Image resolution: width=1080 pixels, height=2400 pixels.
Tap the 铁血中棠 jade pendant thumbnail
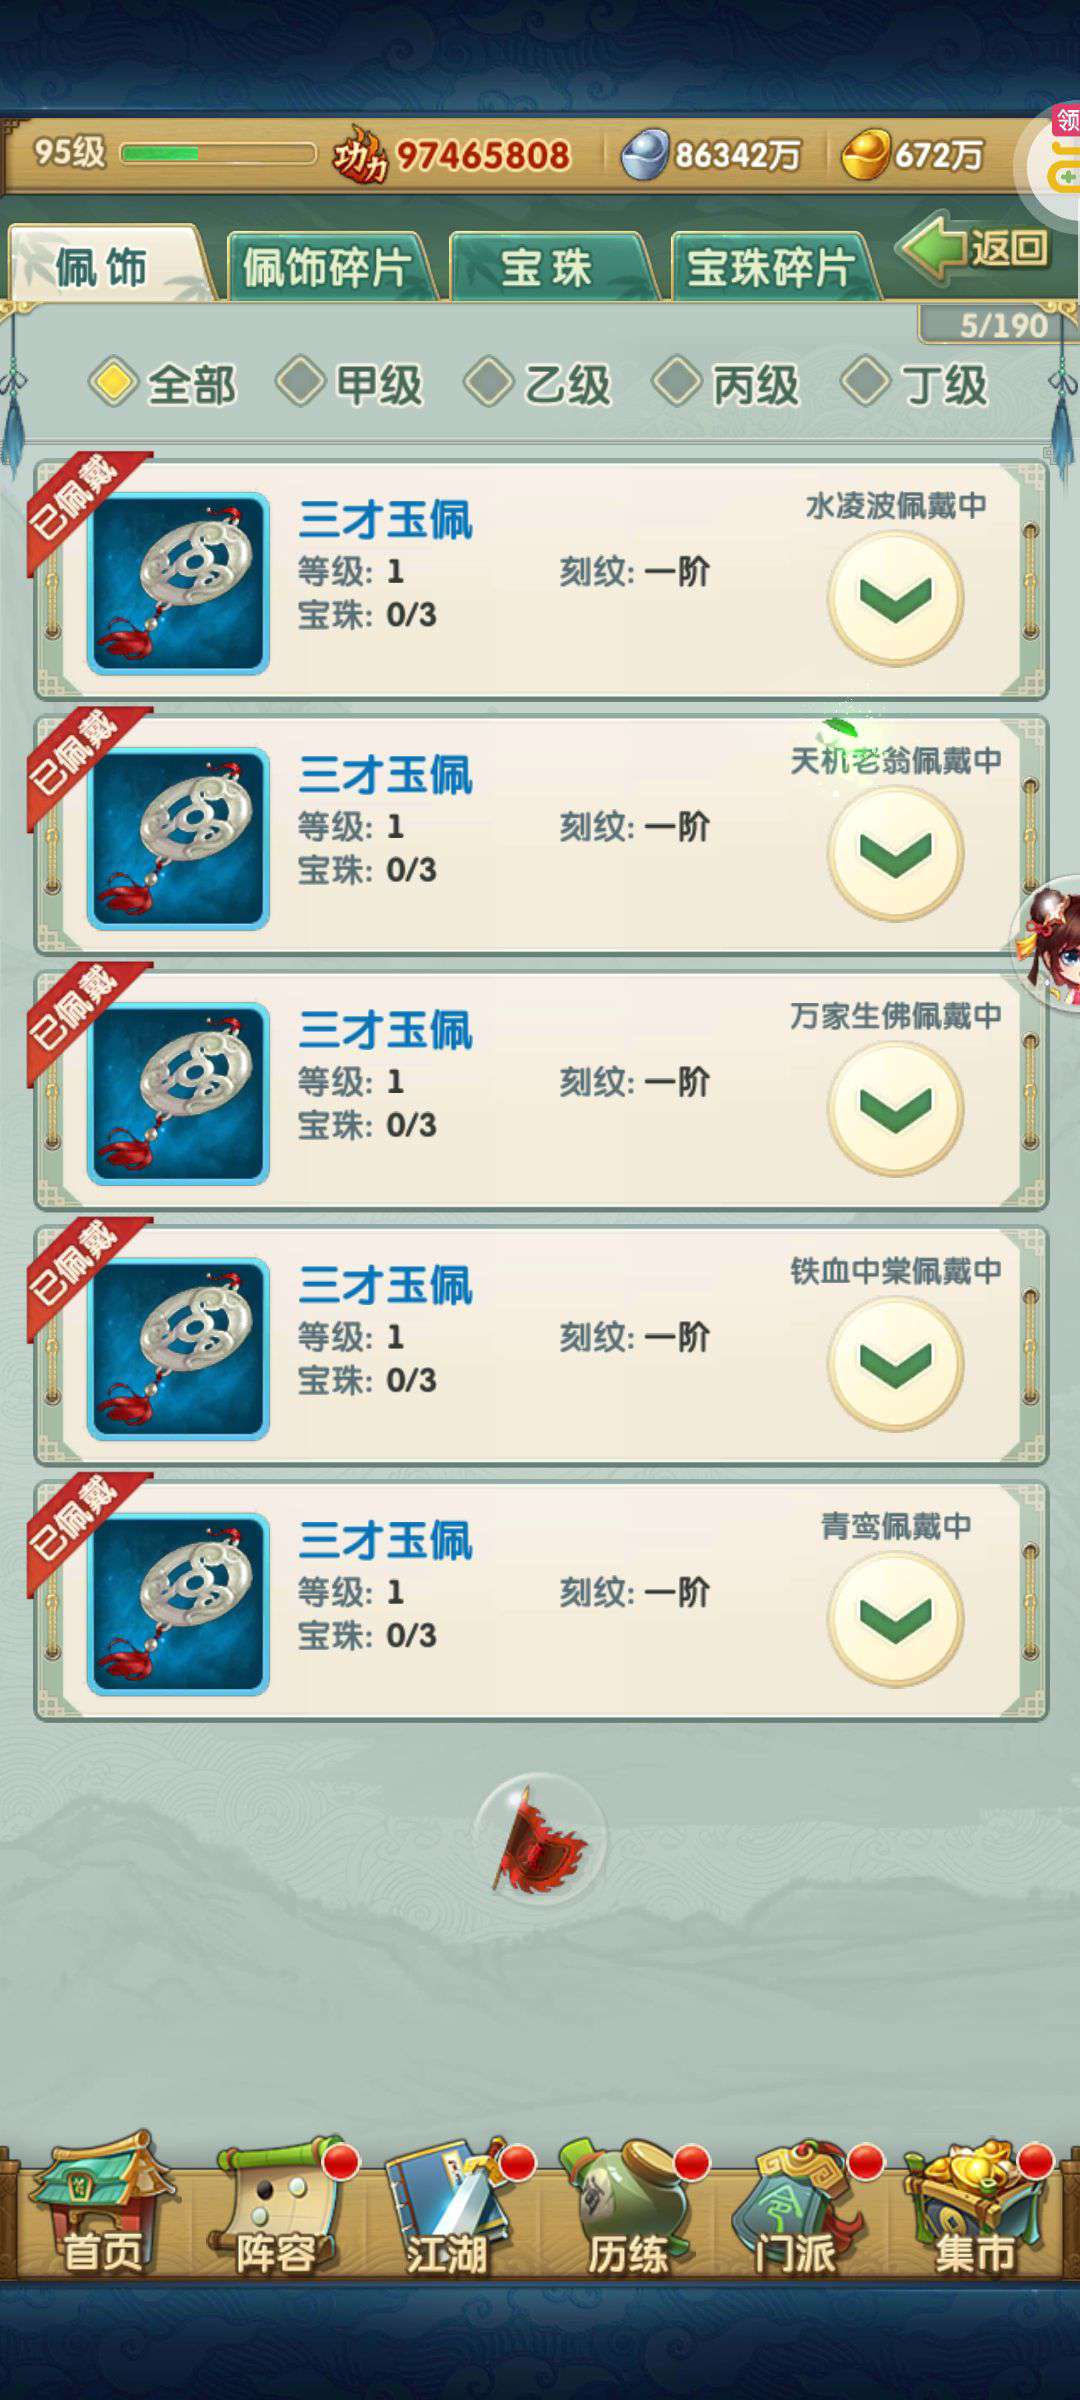tap(179, 1349)
